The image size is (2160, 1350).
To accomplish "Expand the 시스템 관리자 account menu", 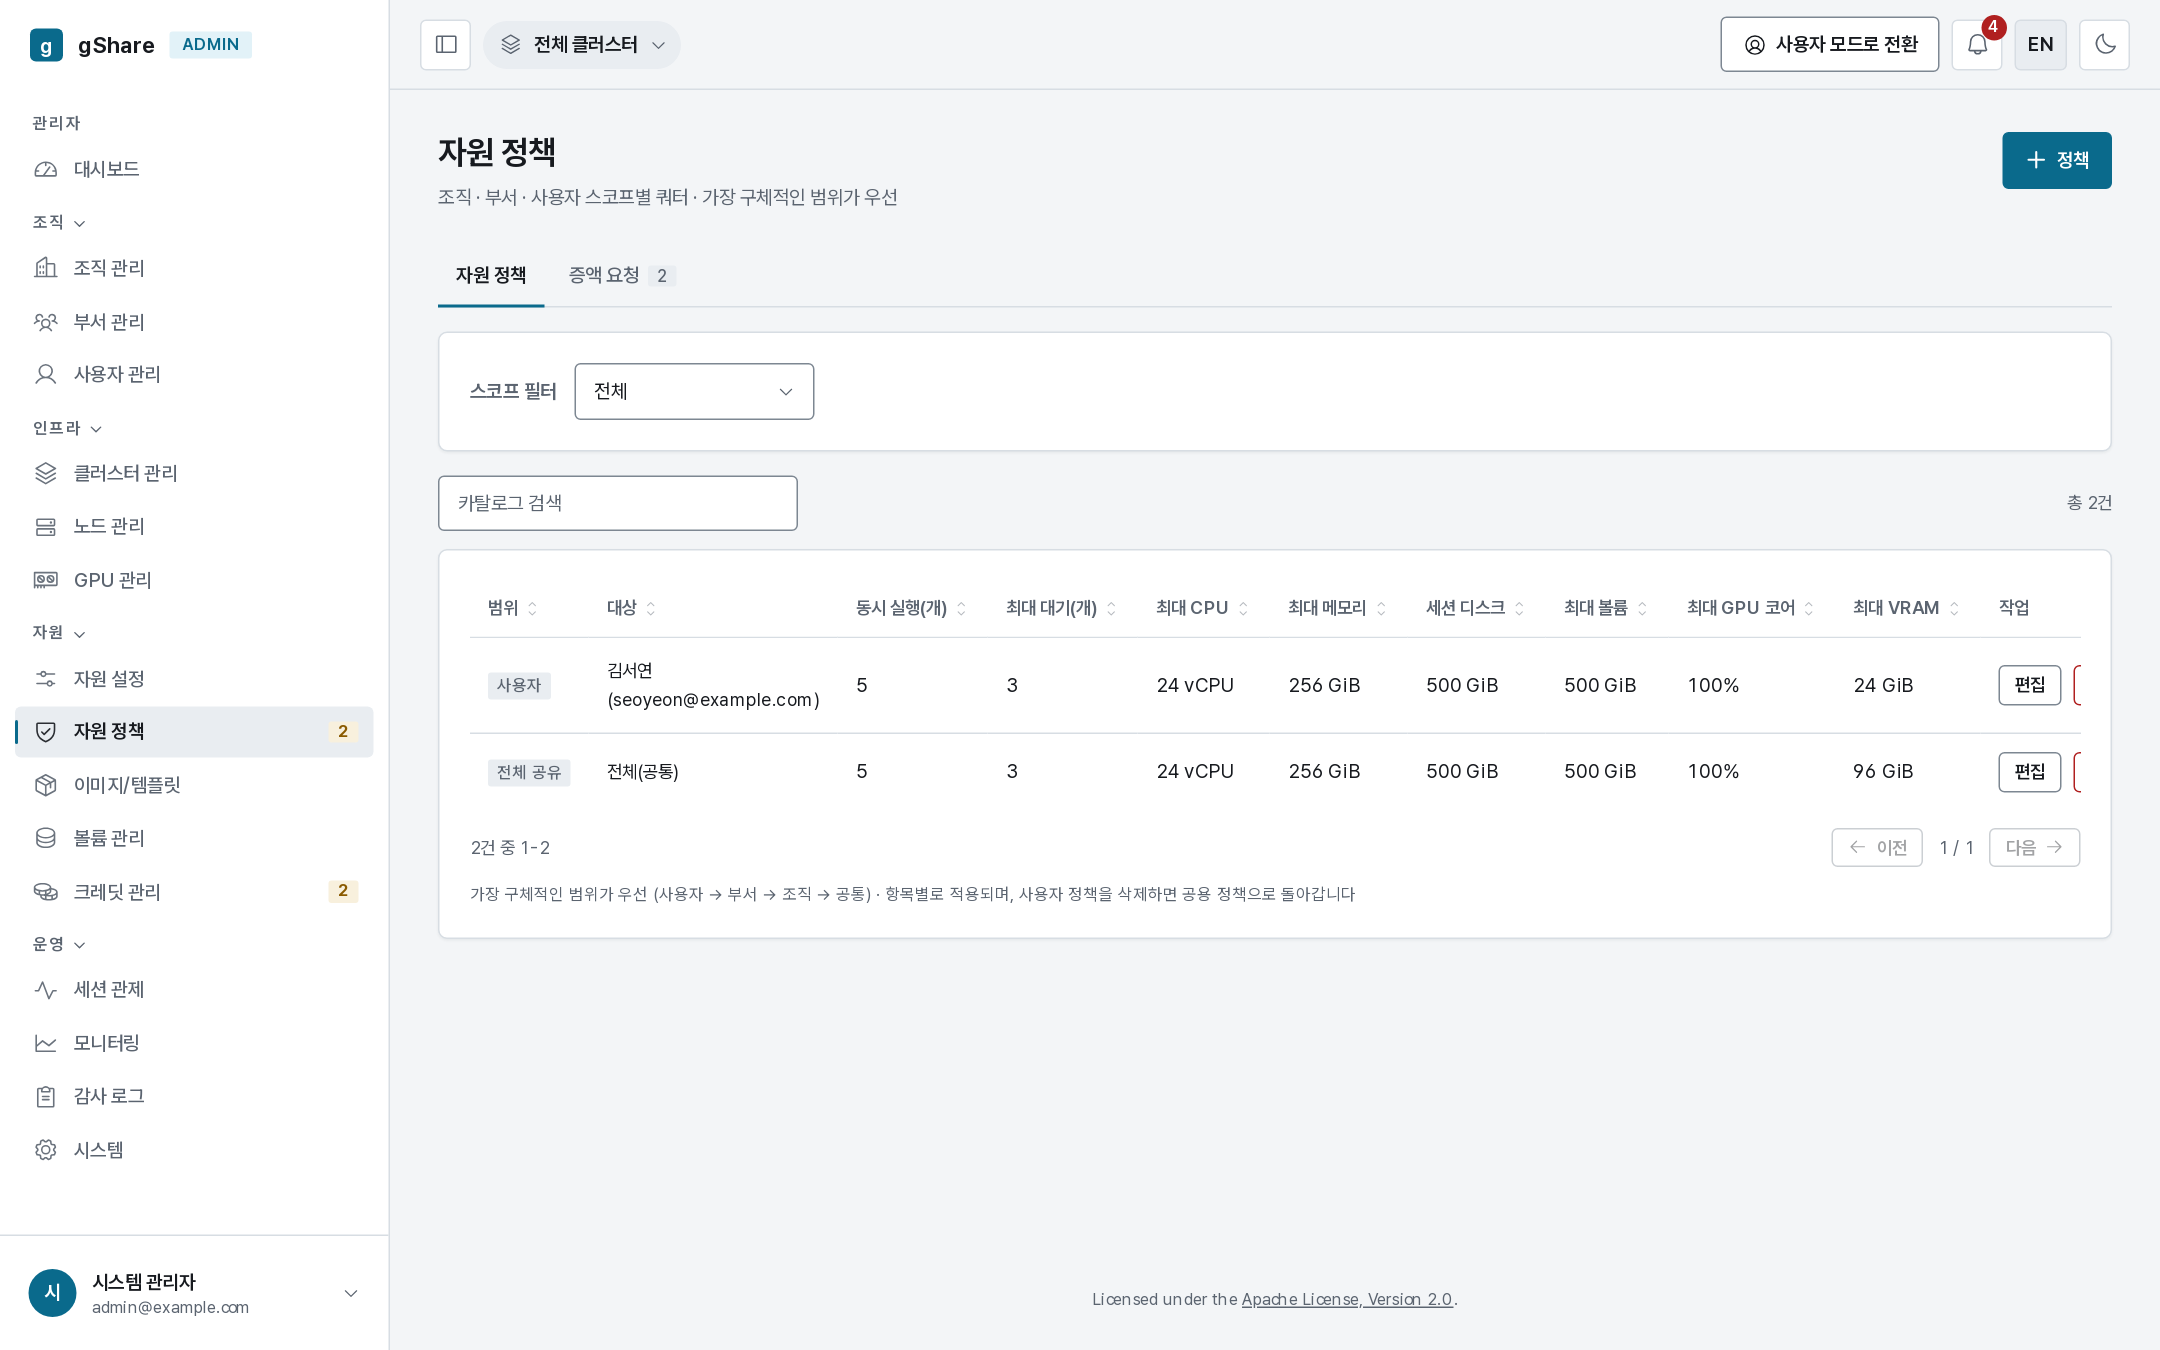I will pos(194,1293).
